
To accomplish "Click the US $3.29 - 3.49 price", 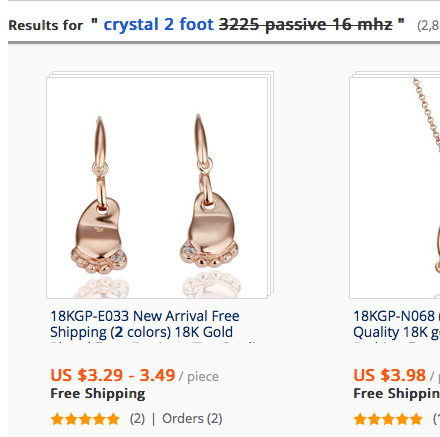I will click(113, 375).
